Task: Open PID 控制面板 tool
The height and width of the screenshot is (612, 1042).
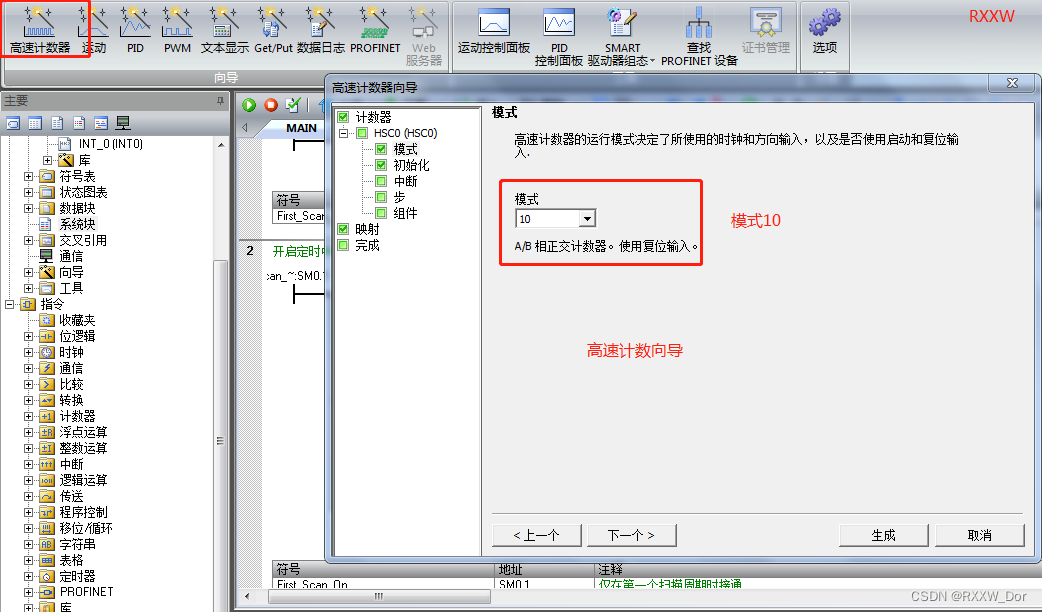Action: (x=559, y=37)
